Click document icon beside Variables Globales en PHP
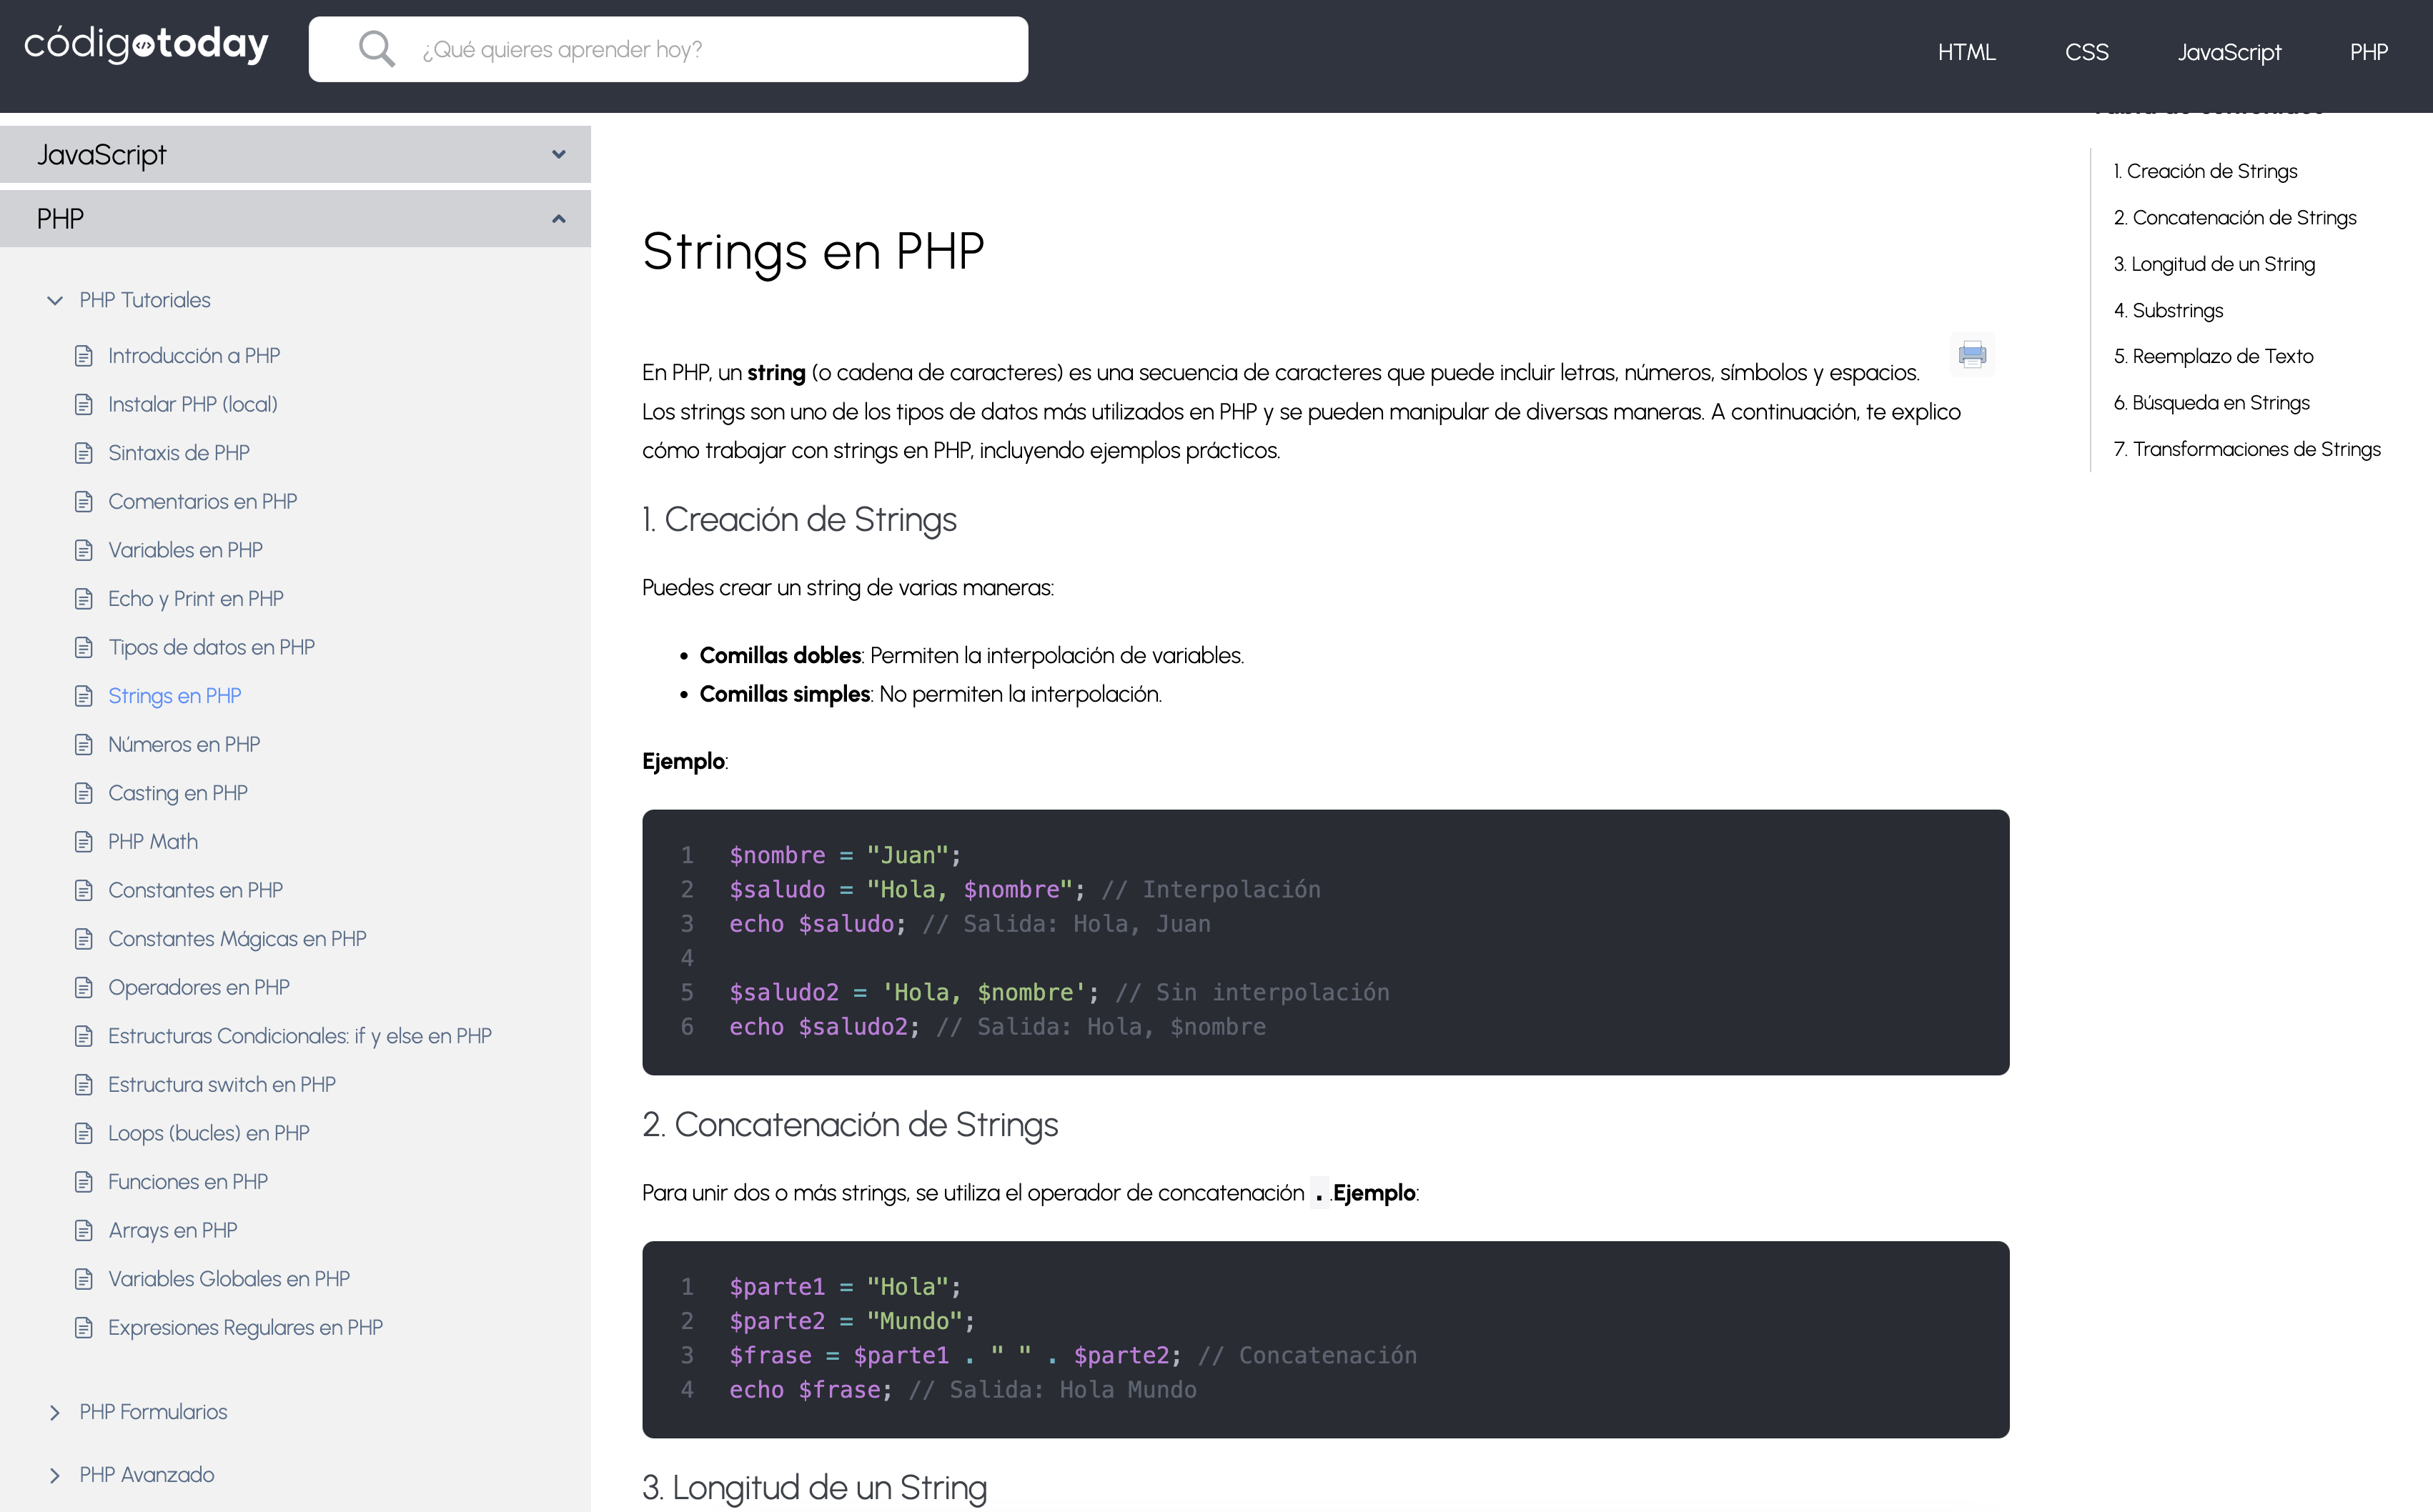 point(84,1279)
